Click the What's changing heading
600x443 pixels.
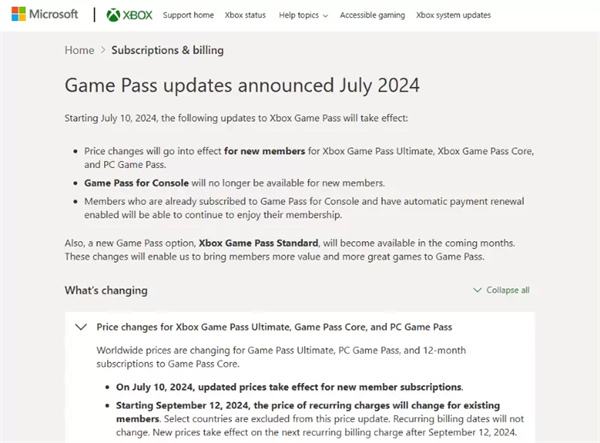point(106,290)
